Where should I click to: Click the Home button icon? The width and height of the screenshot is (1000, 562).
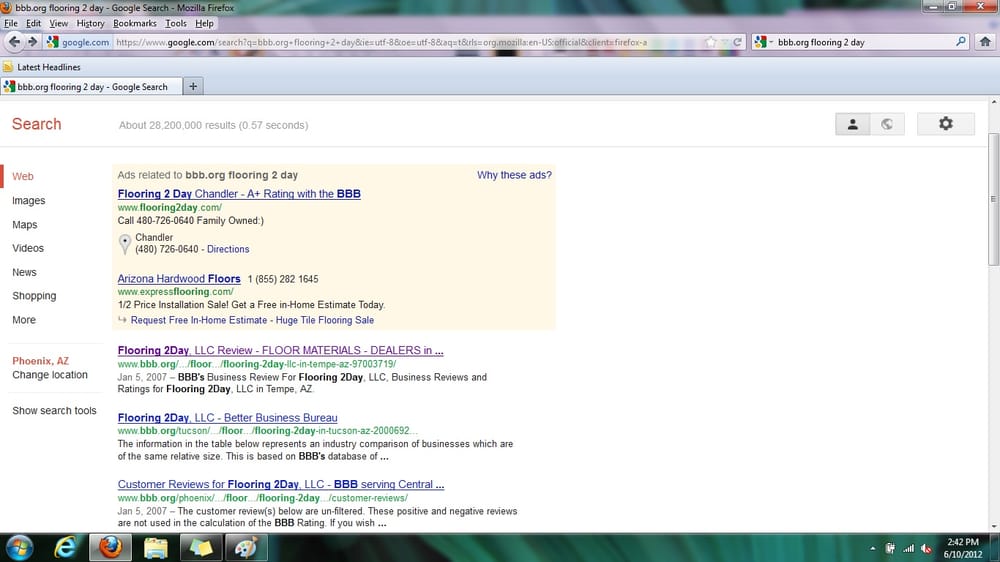point(985,42)
